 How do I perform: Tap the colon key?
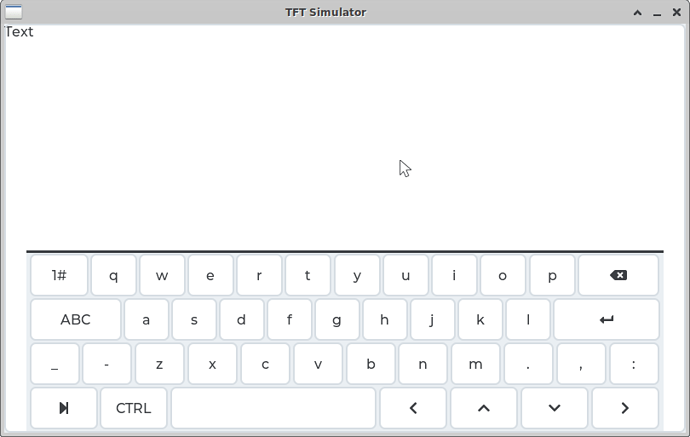click(x=634, y=364)
